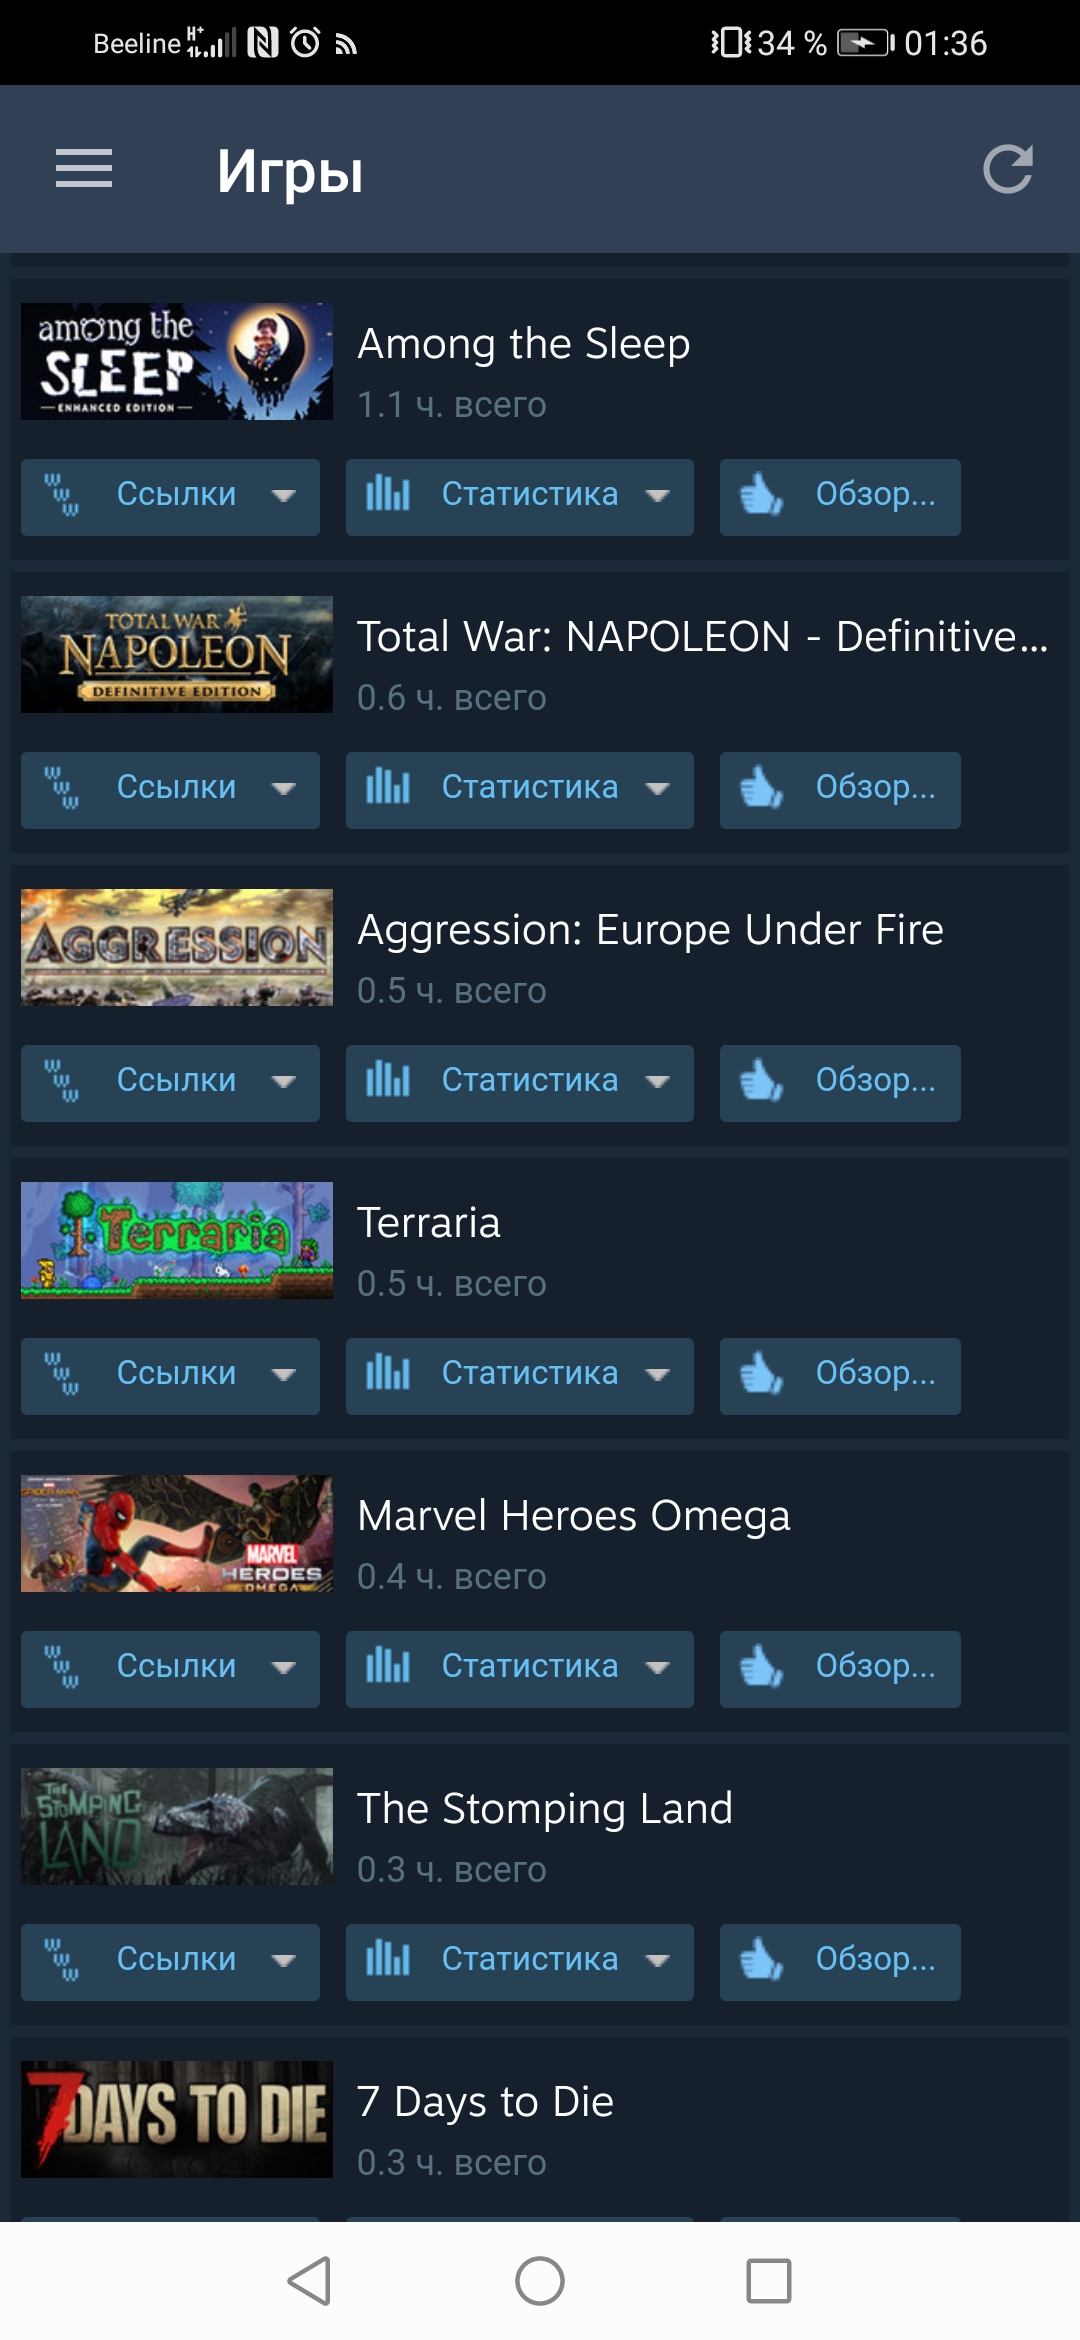1080x2340 pixels.
Task: Select the Aggression: Europe Under Fire title
Action: (x=651, y=930)
